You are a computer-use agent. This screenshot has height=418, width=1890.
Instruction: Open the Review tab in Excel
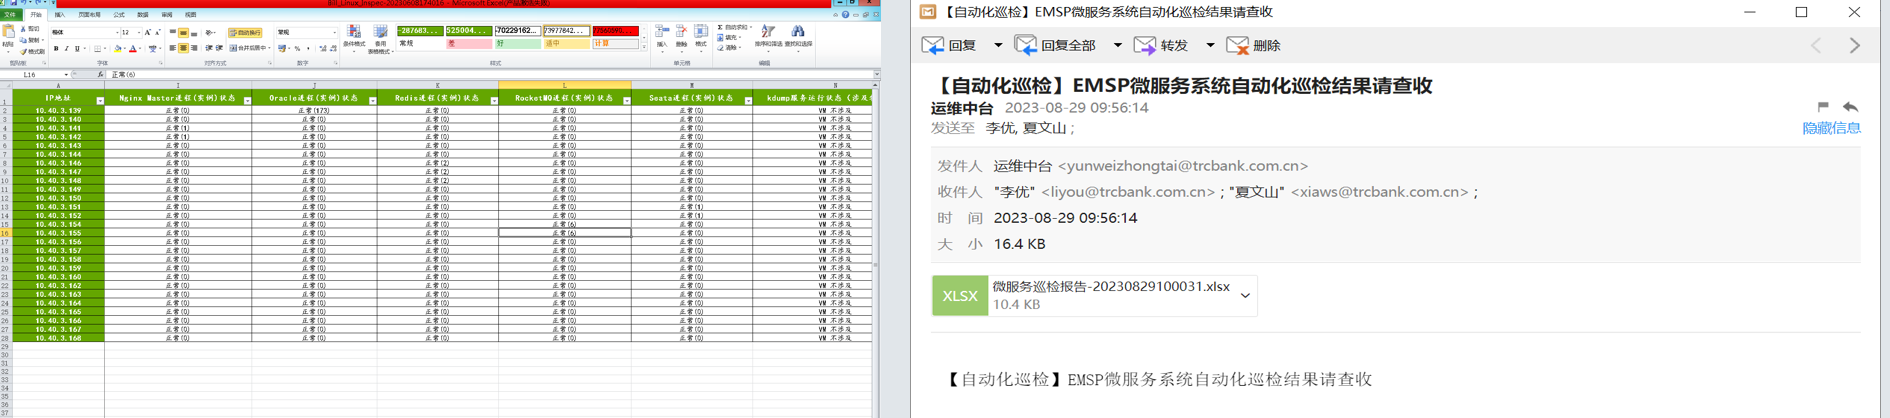167,15
